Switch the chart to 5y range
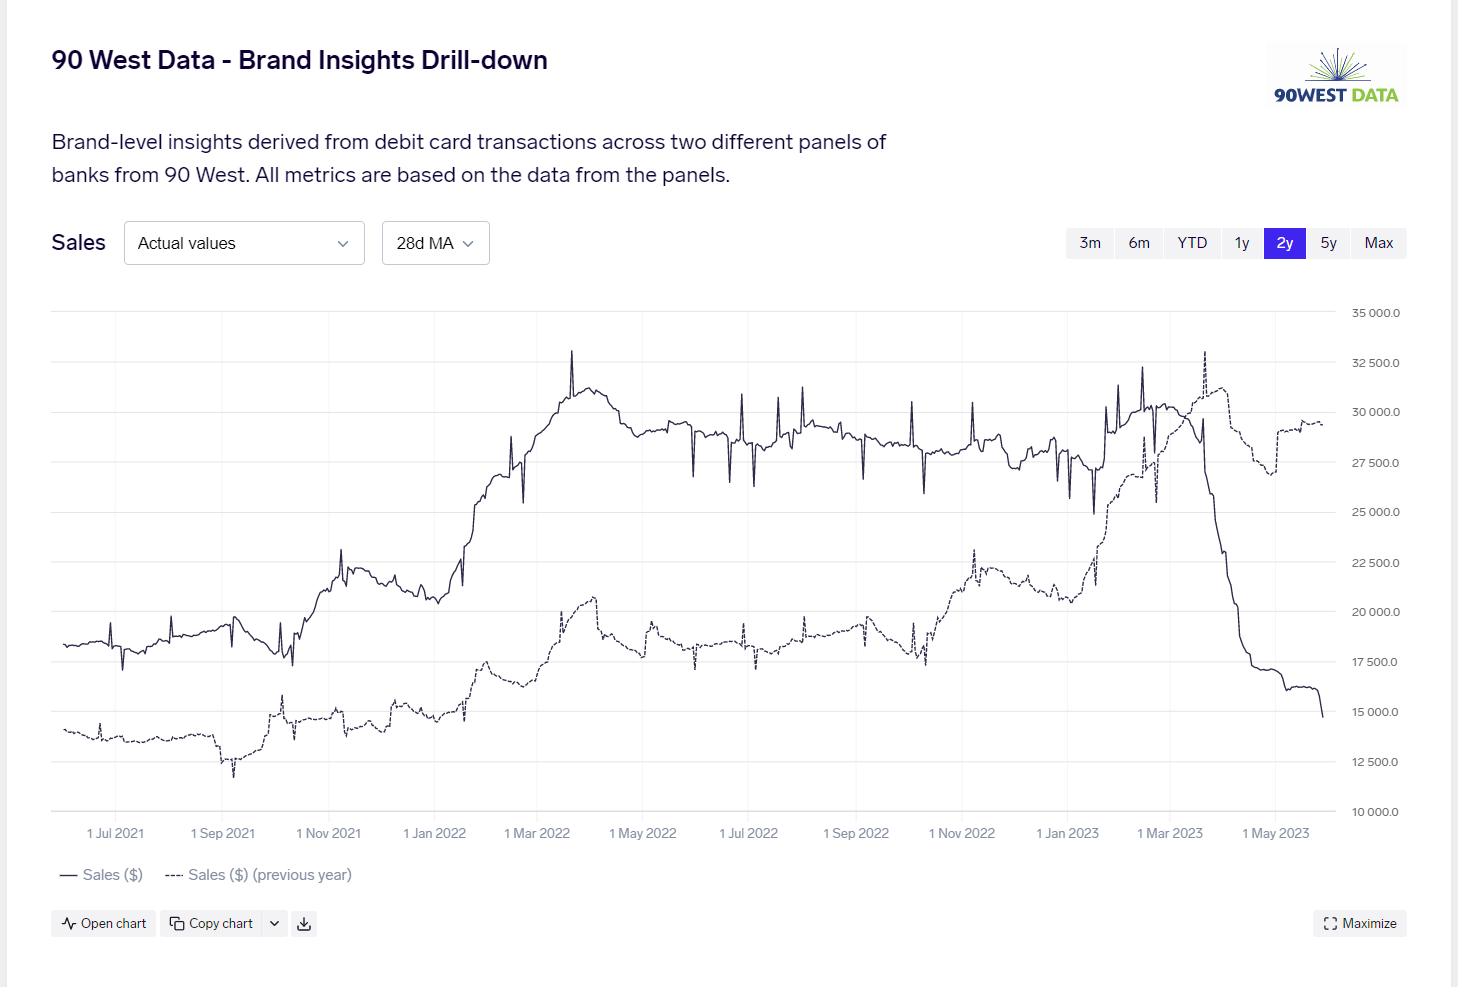The image size is (1458, 987). point(1328,243)
